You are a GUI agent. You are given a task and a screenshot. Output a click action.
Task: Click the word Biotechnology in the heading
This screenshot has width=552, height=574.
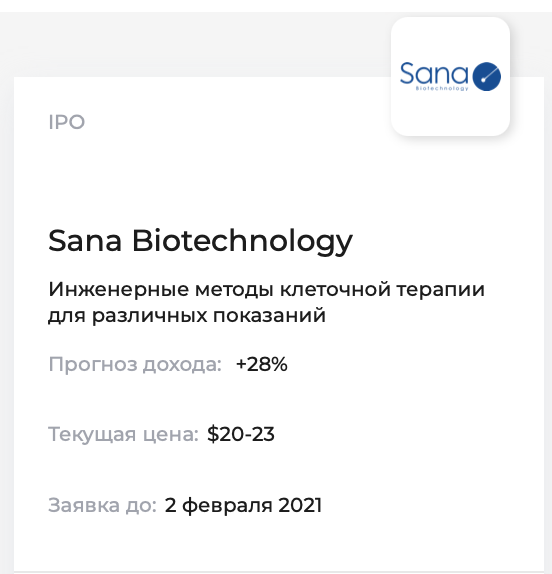tap(242, 241)
